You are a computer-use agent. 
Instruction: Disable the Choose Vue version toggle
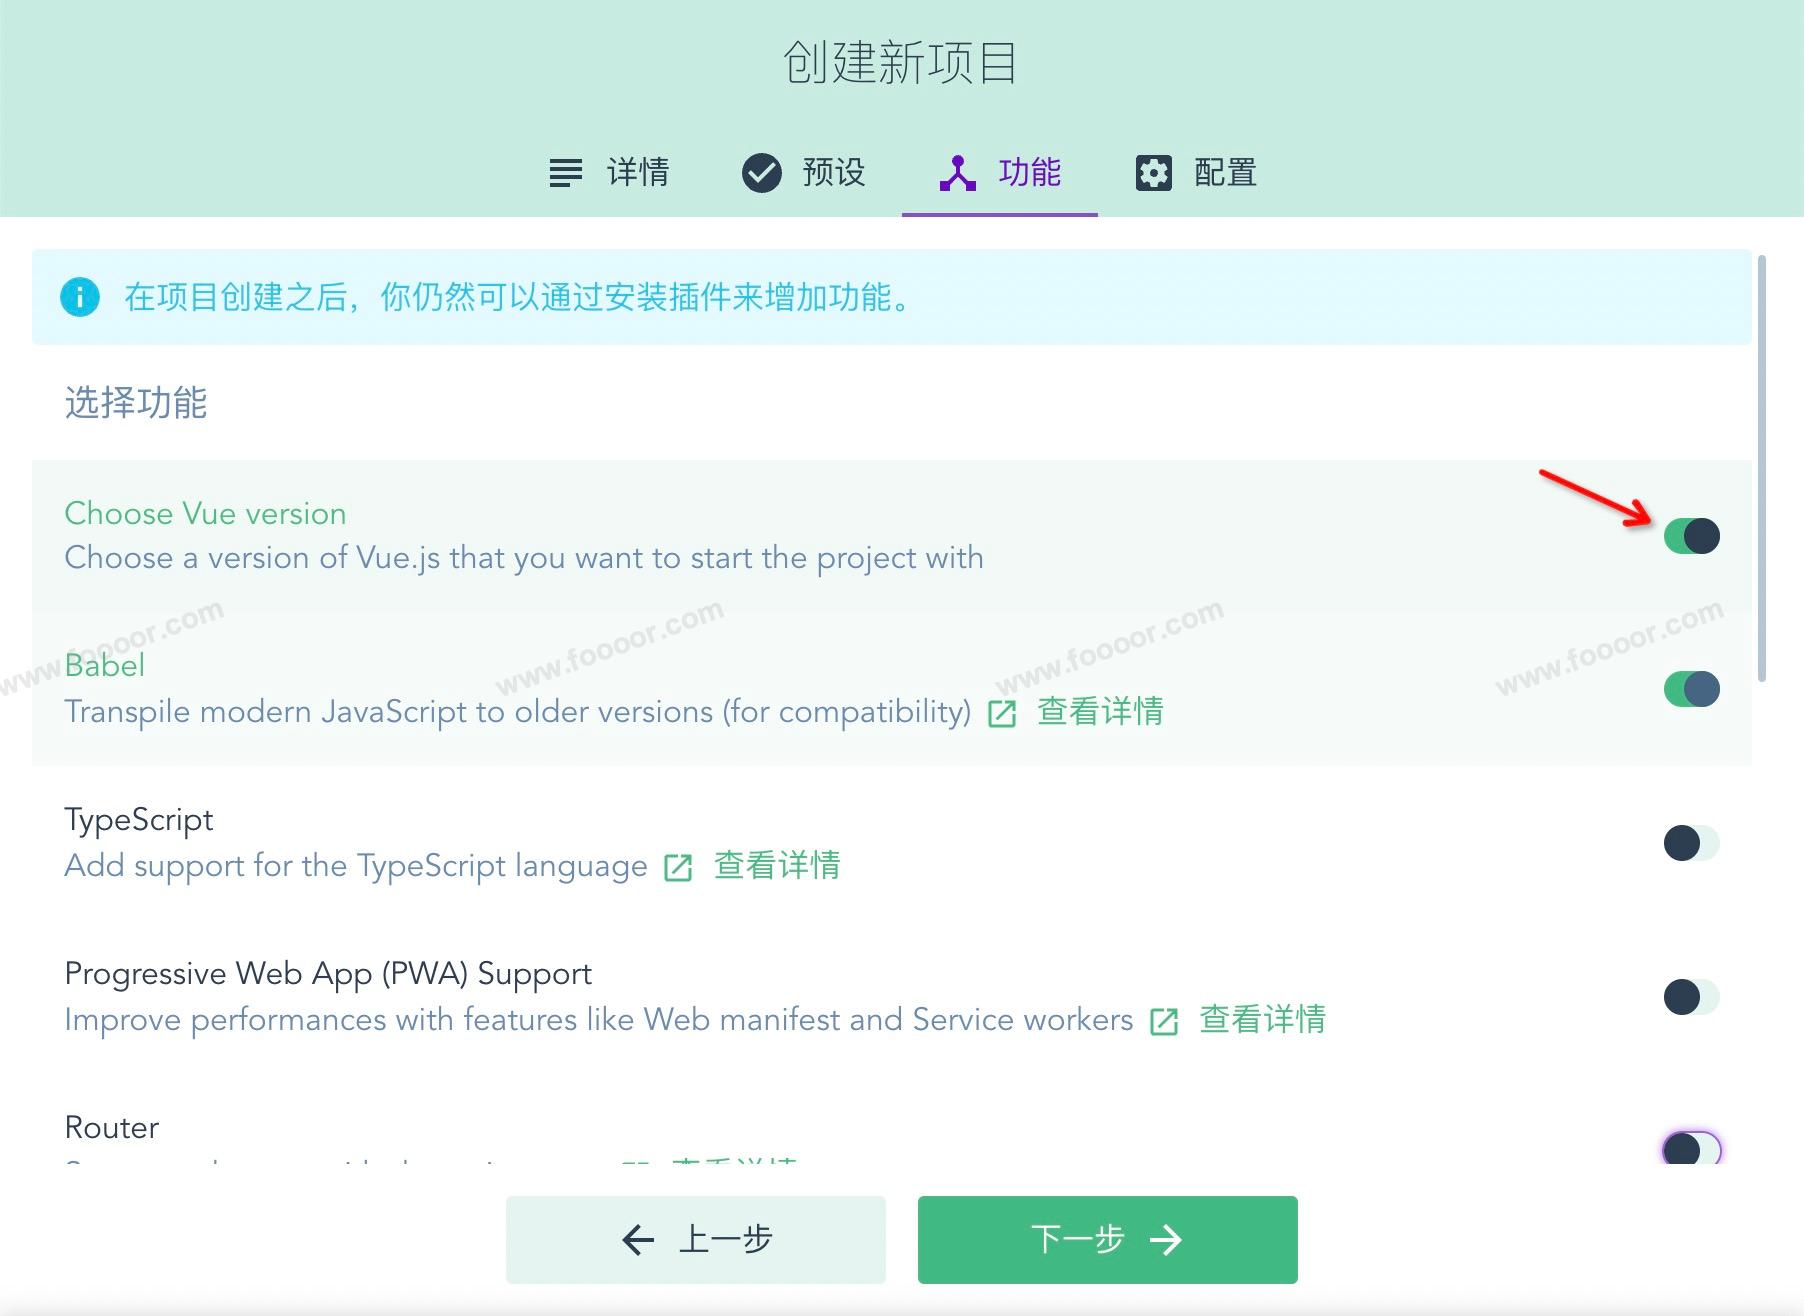[x=1691, y=536]
